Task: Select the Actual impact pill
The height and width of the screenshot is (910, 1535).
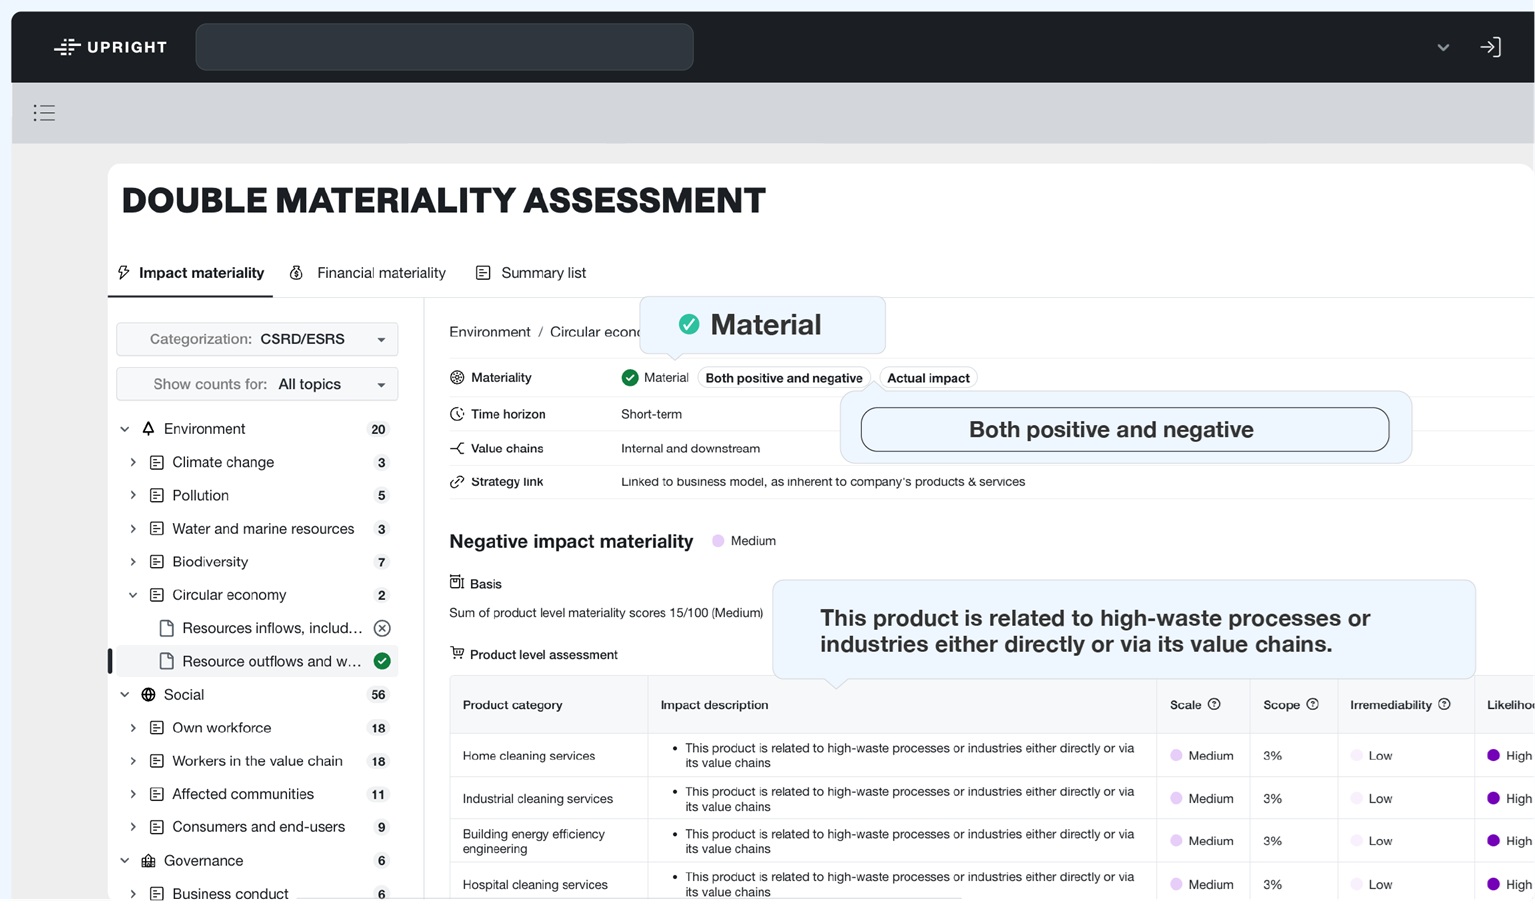Action: 927,377
